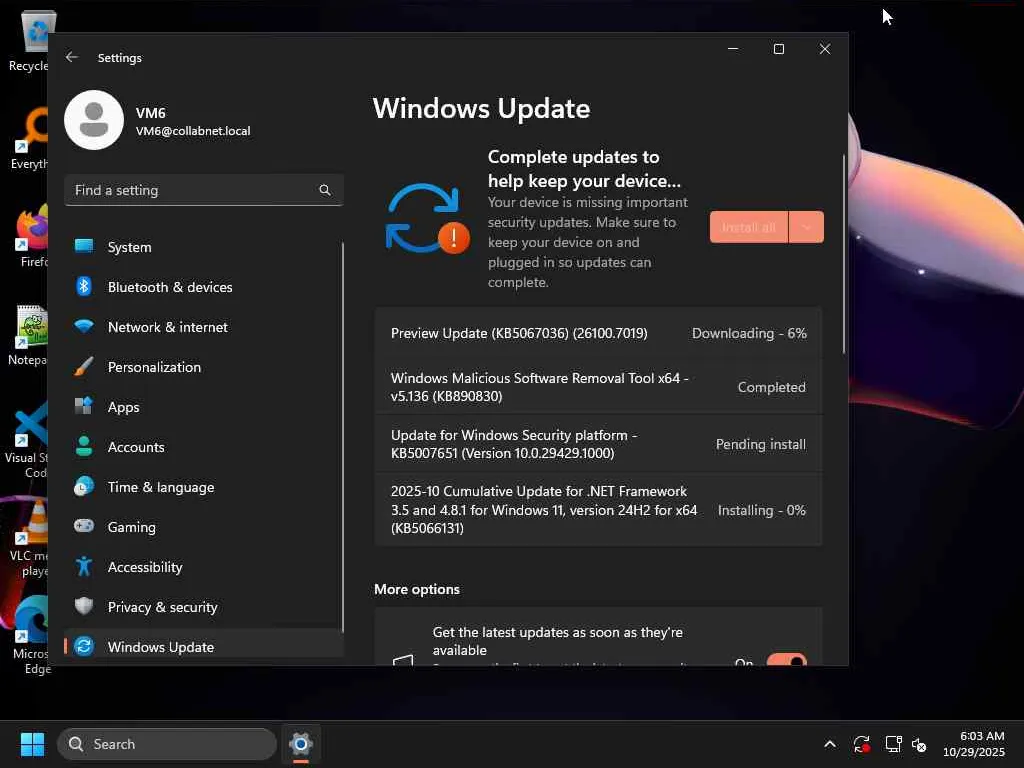Click the taskbar Search box
Screen dimensions: 1024x768
pyautogui.click(x=167, y=744)
